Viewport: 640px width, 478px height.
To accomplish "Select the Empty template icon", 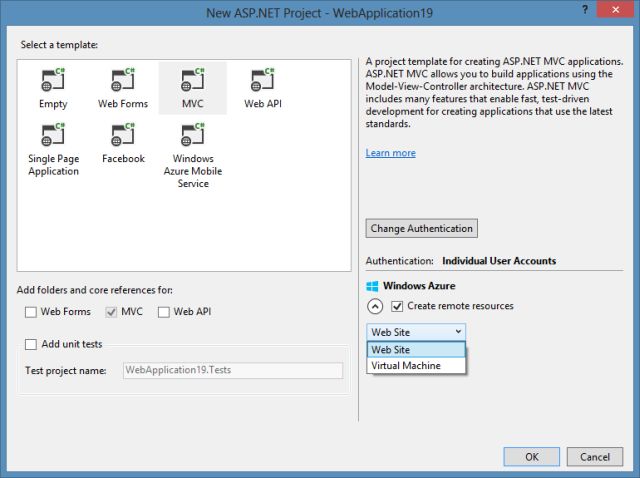I will tap(53, 80).
